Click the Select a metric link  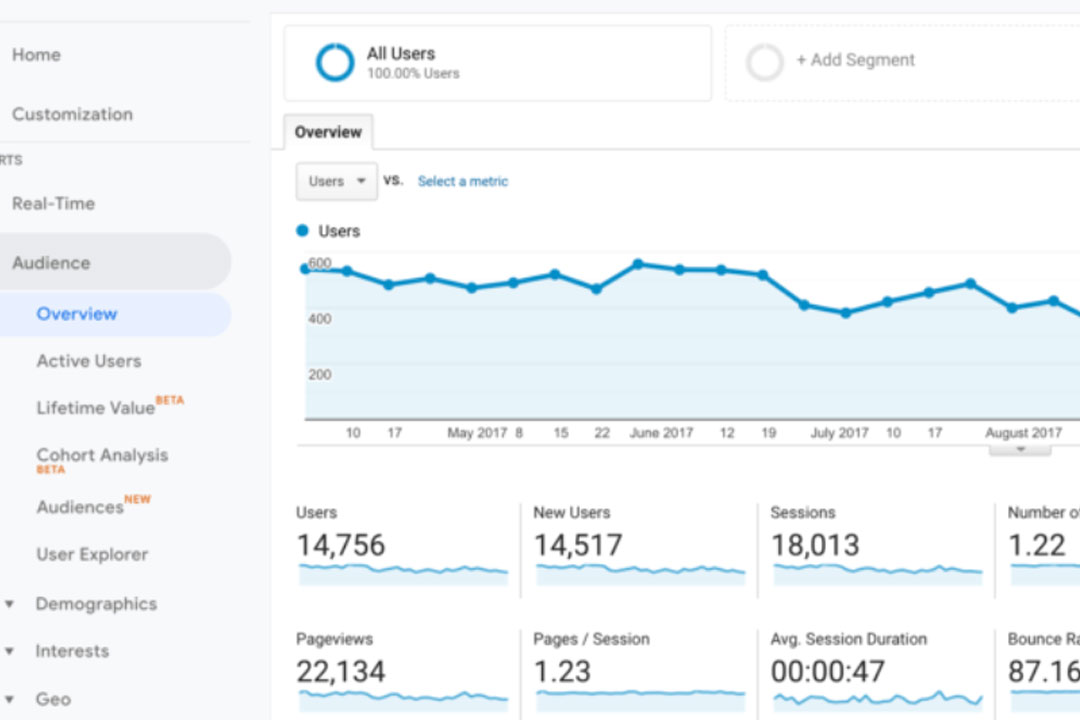point(462,181)
